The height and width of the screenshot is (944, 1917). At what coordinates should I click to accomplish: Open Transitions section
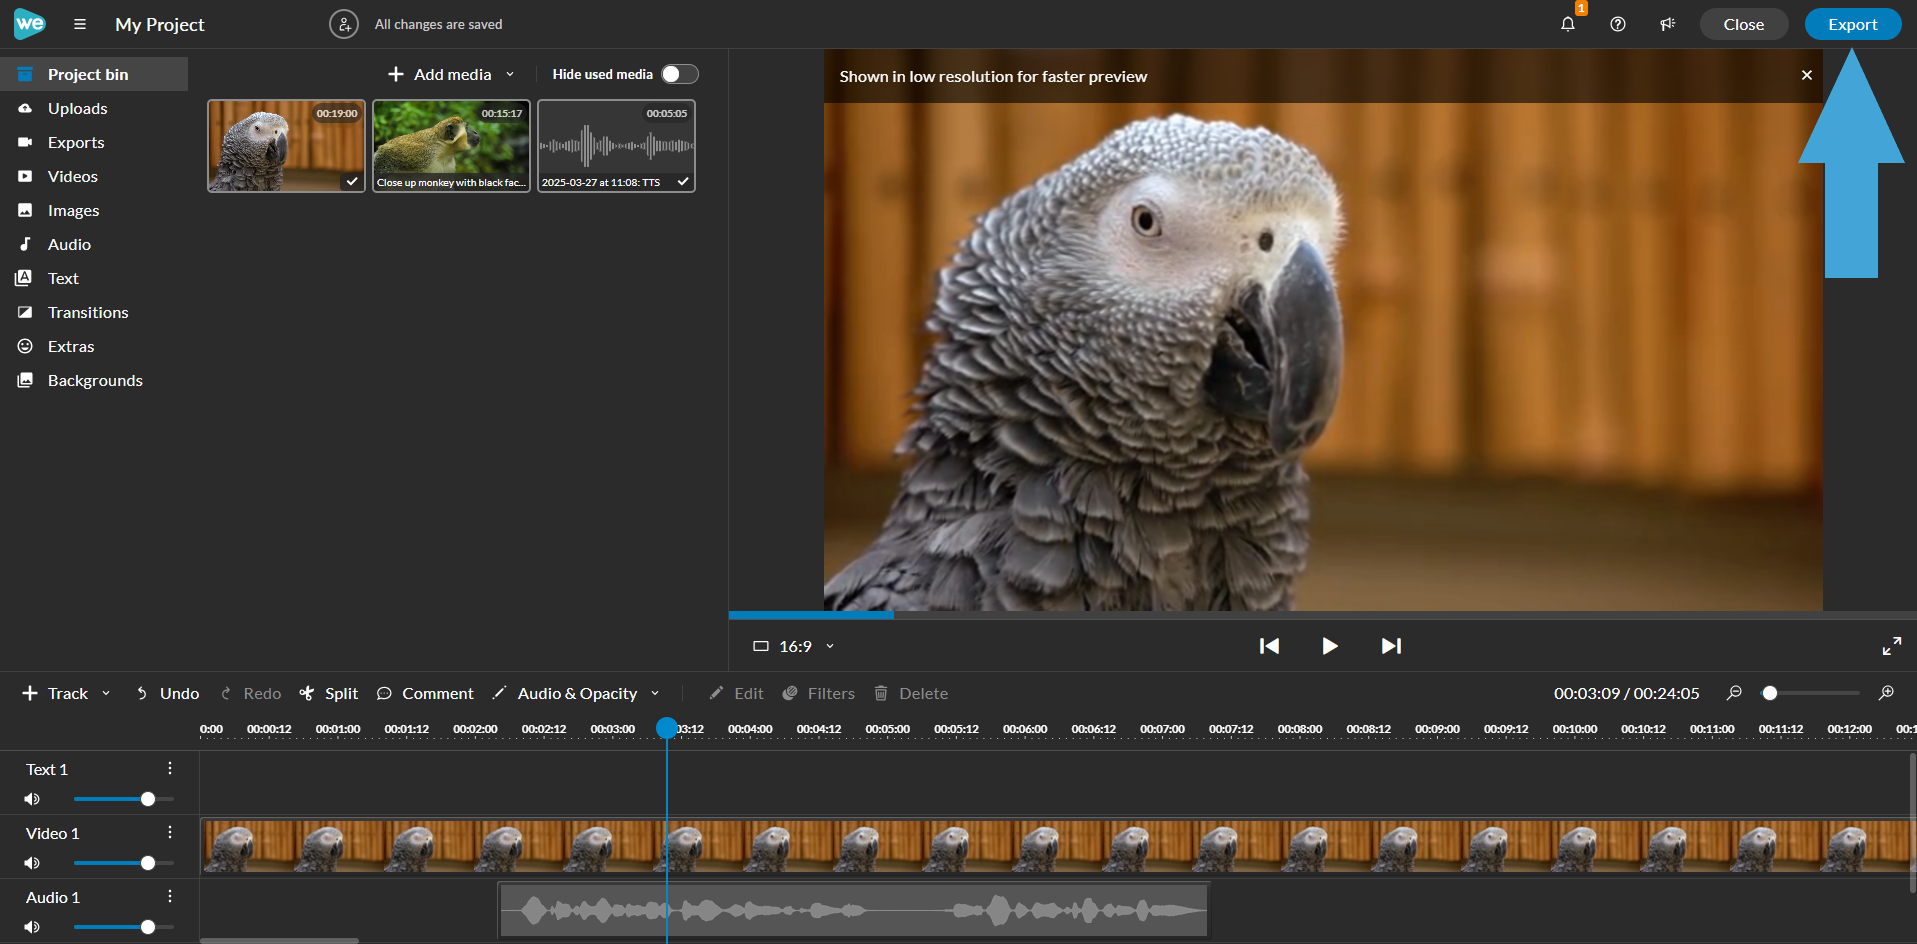(94, 312)
